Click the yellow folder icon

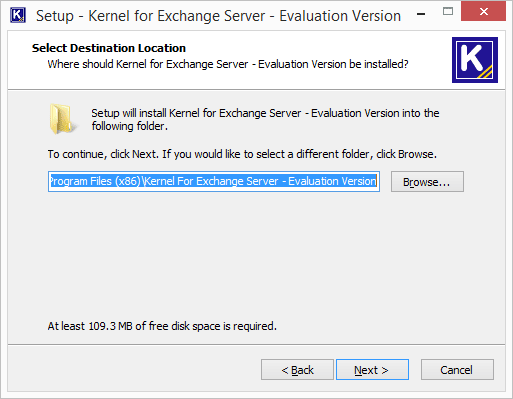tap(62, 119)
